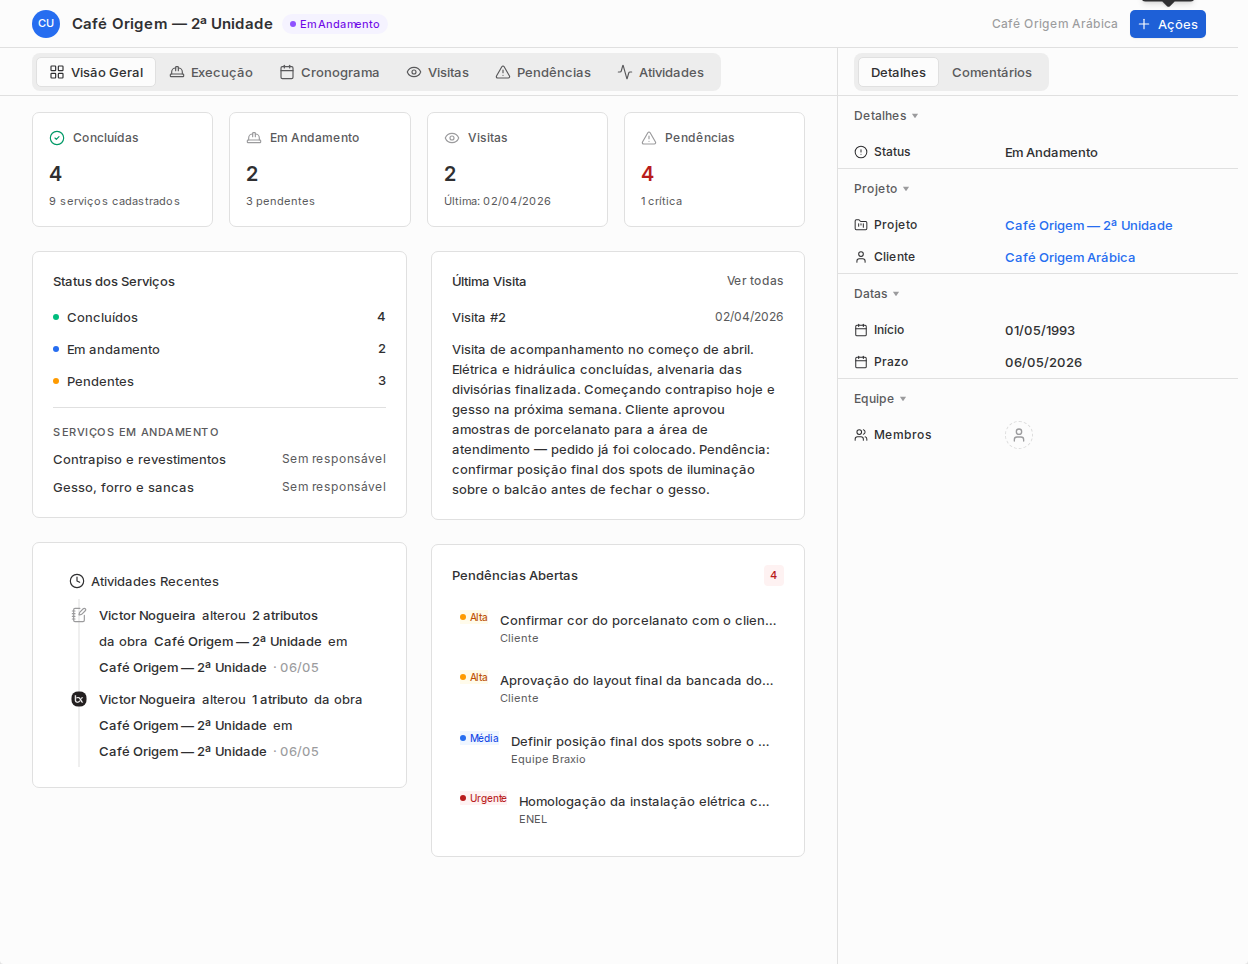This screenshot has width=1248, height=964.
Task: Open the Ações menu button
Action: click(x=1168, y=24)
